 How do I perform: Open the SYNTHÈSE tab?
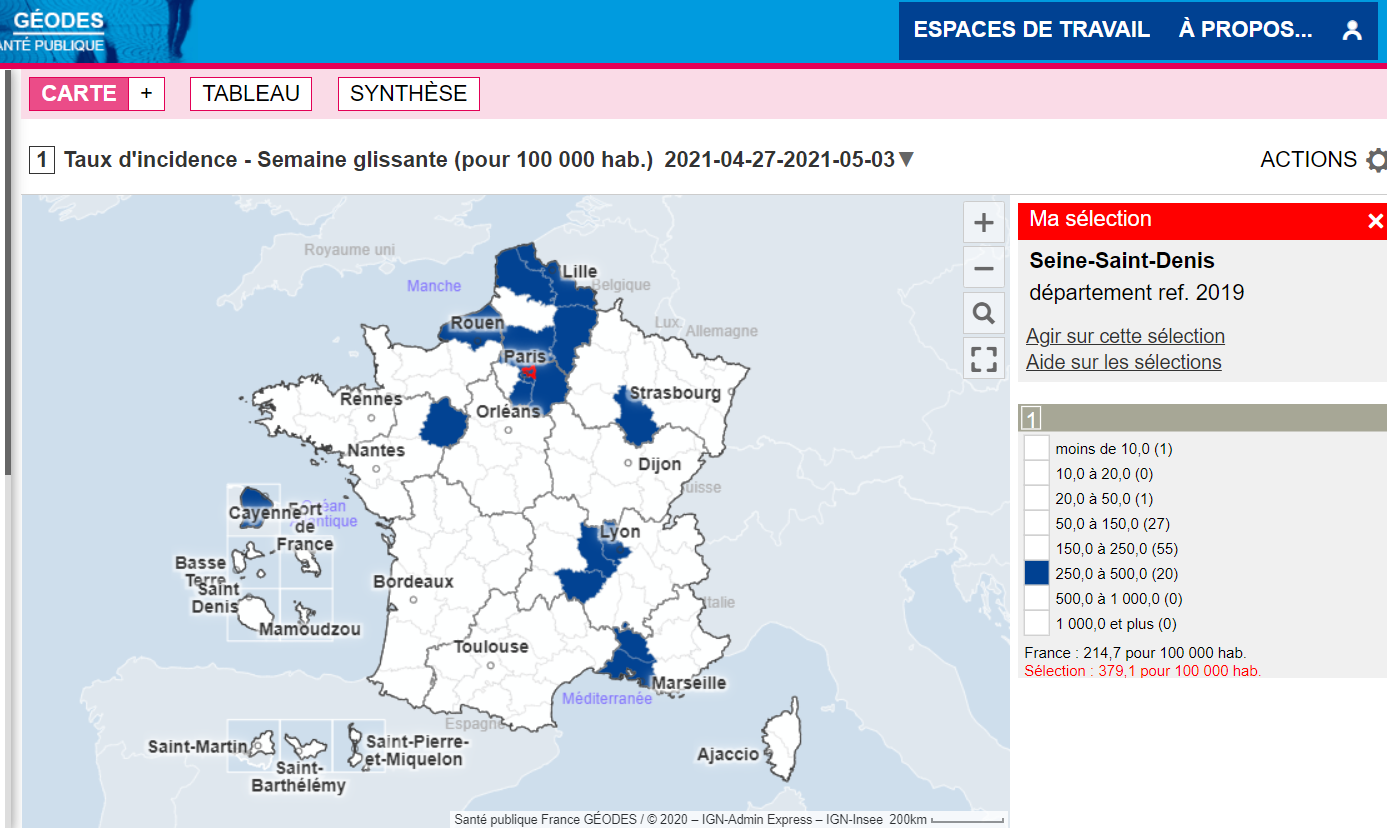pyautogui.click(x=409, y=93)
